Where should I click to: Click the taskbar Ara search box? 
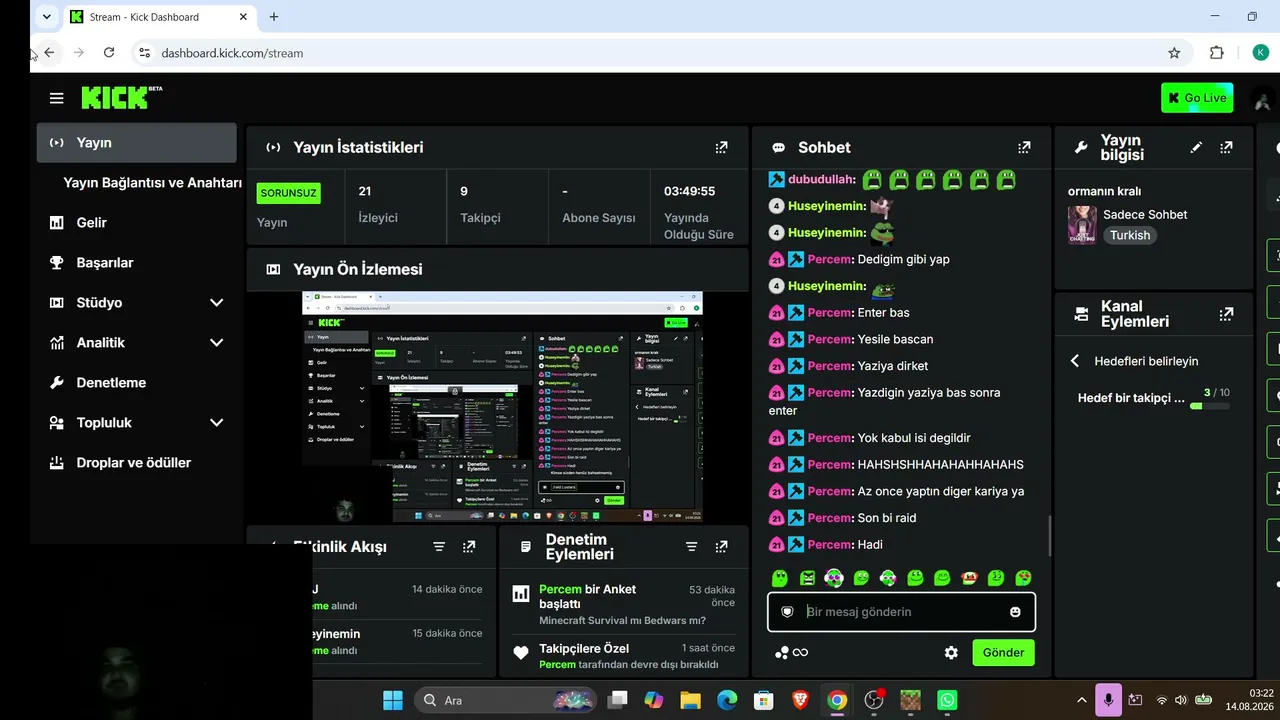click(506, 700)
